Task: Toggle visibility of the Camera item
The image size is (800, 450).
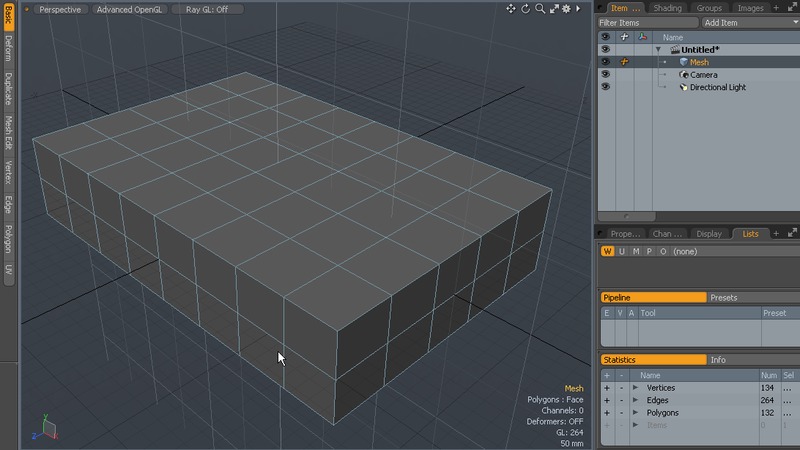Action: point(605,75)
